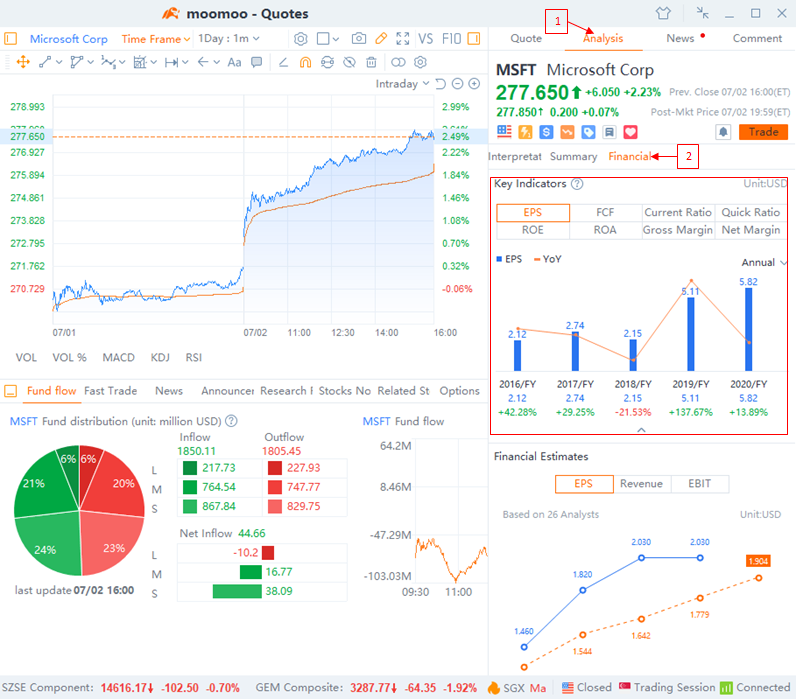Viewport: 796px width, 699px height.
Task: Toggle the drawing sync lock icon
Action: 327,62
